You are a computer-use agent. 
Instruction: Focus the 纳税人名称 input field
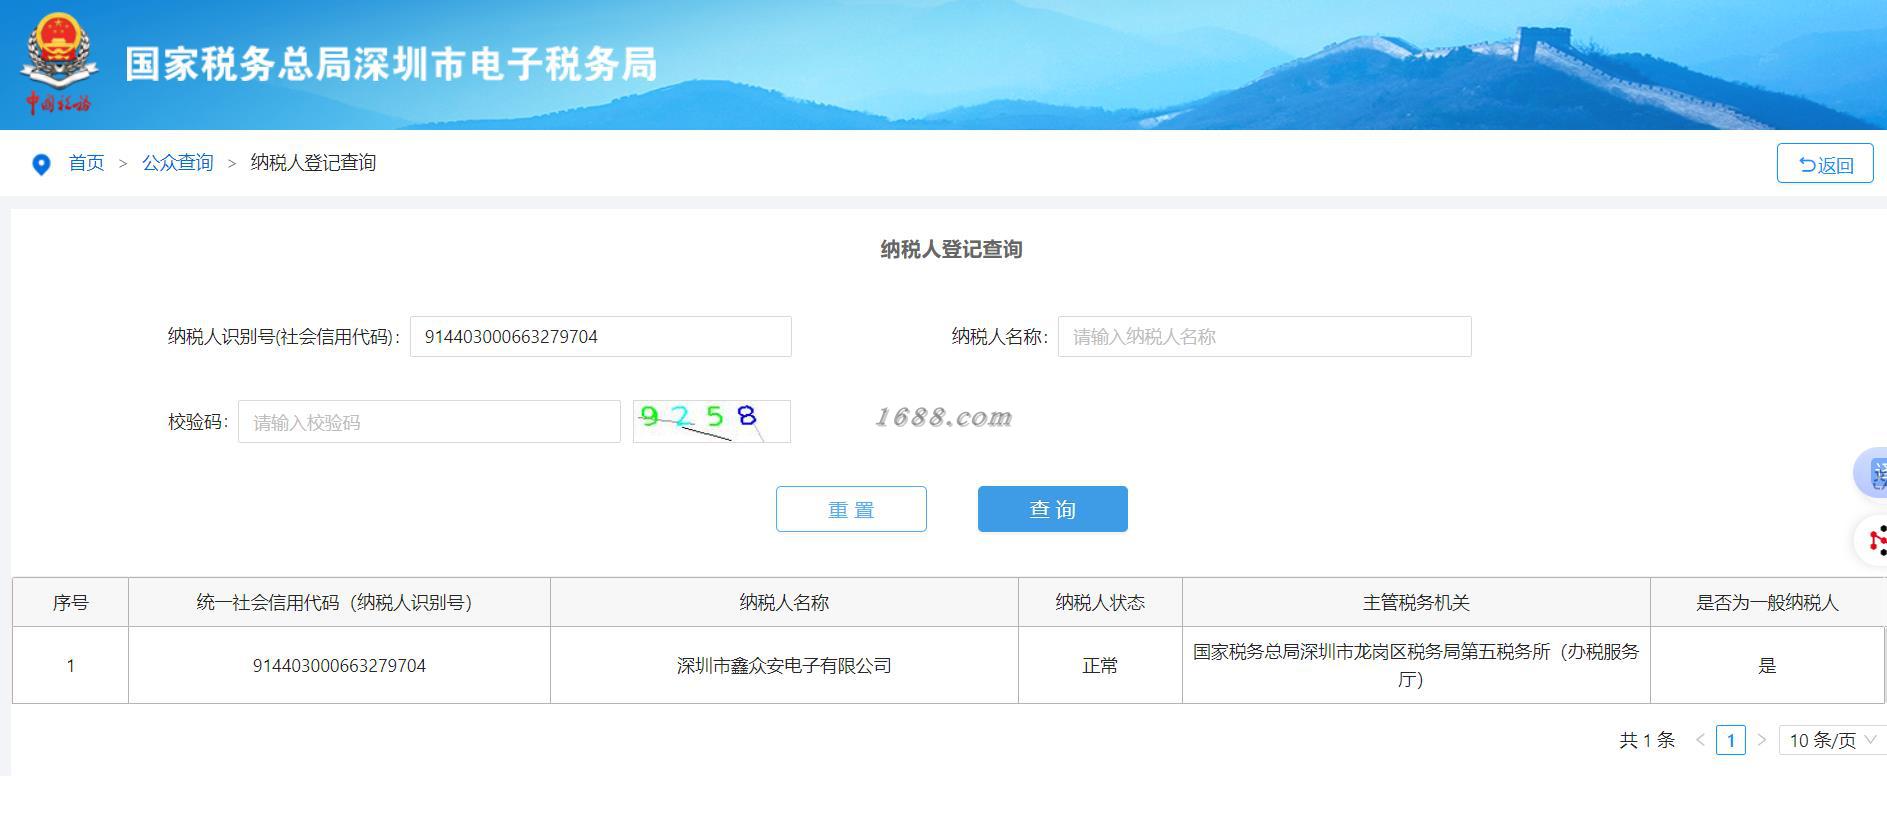coord(1264,337)
